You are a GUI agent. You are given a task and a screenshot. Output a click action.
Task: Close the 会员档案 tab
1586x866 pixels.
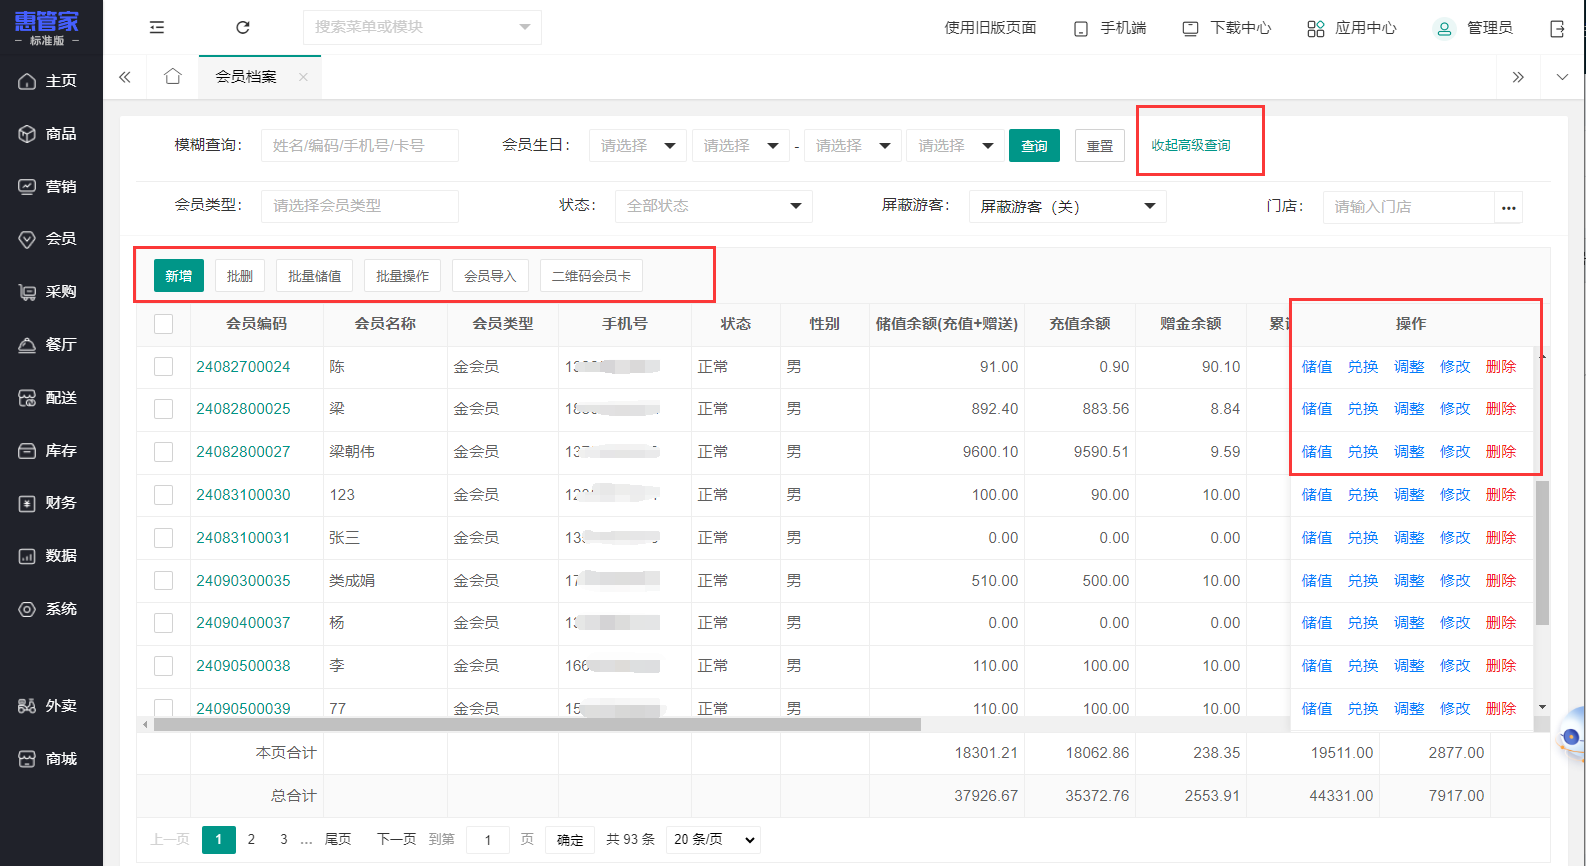tap(303, 77)
